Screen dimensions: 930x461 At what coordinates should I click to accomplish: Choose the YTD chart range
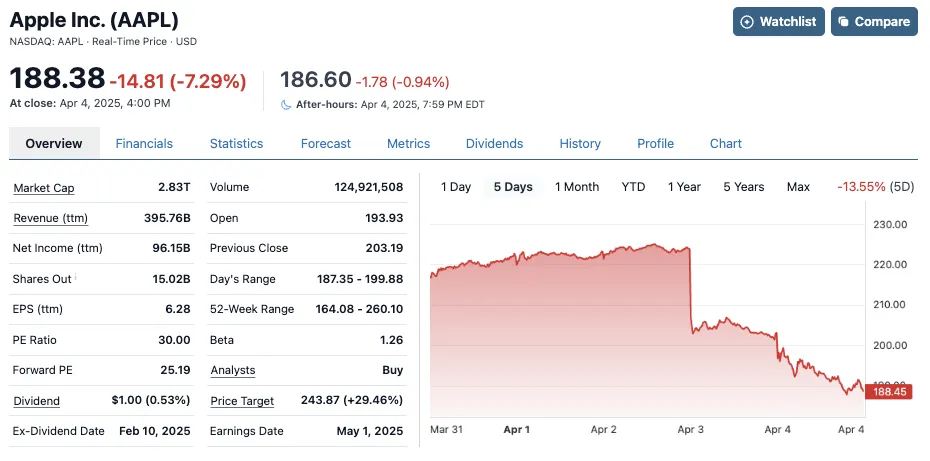click(633, 187)
